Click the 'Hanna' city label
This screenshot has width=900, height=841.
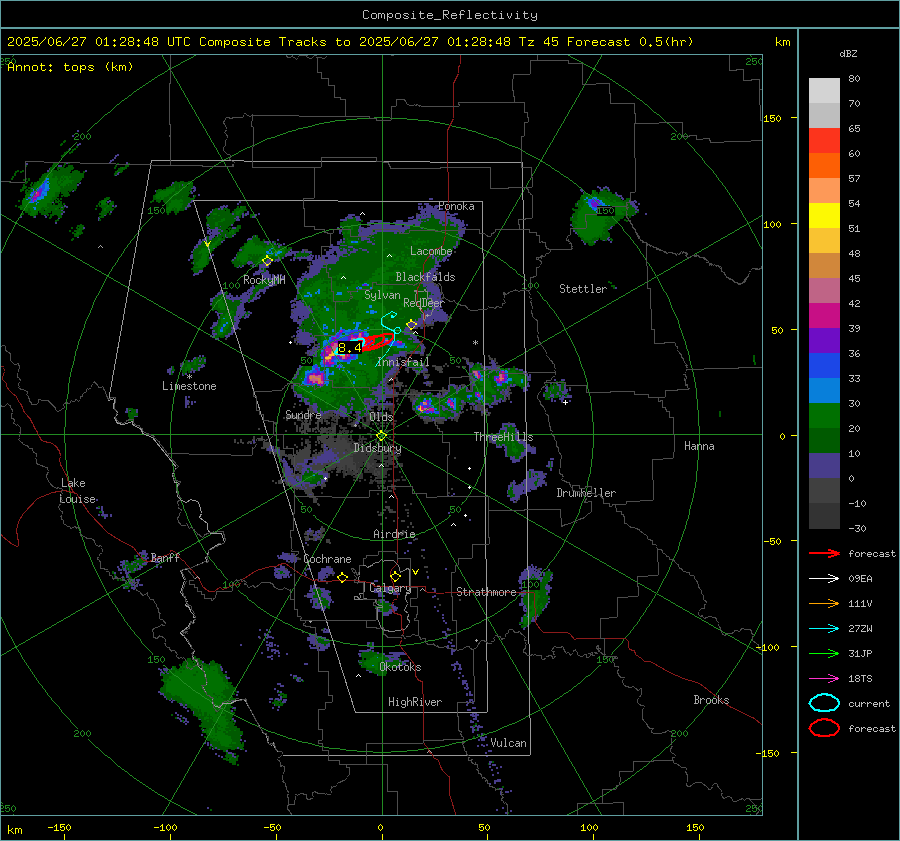point(699,446)
